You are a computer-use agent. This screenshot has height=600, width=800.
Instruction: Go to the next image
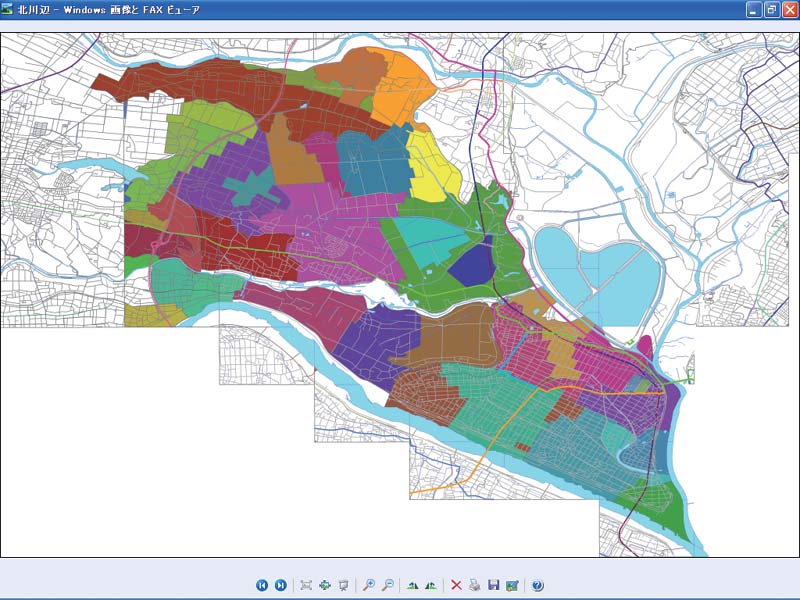point(281,585)
